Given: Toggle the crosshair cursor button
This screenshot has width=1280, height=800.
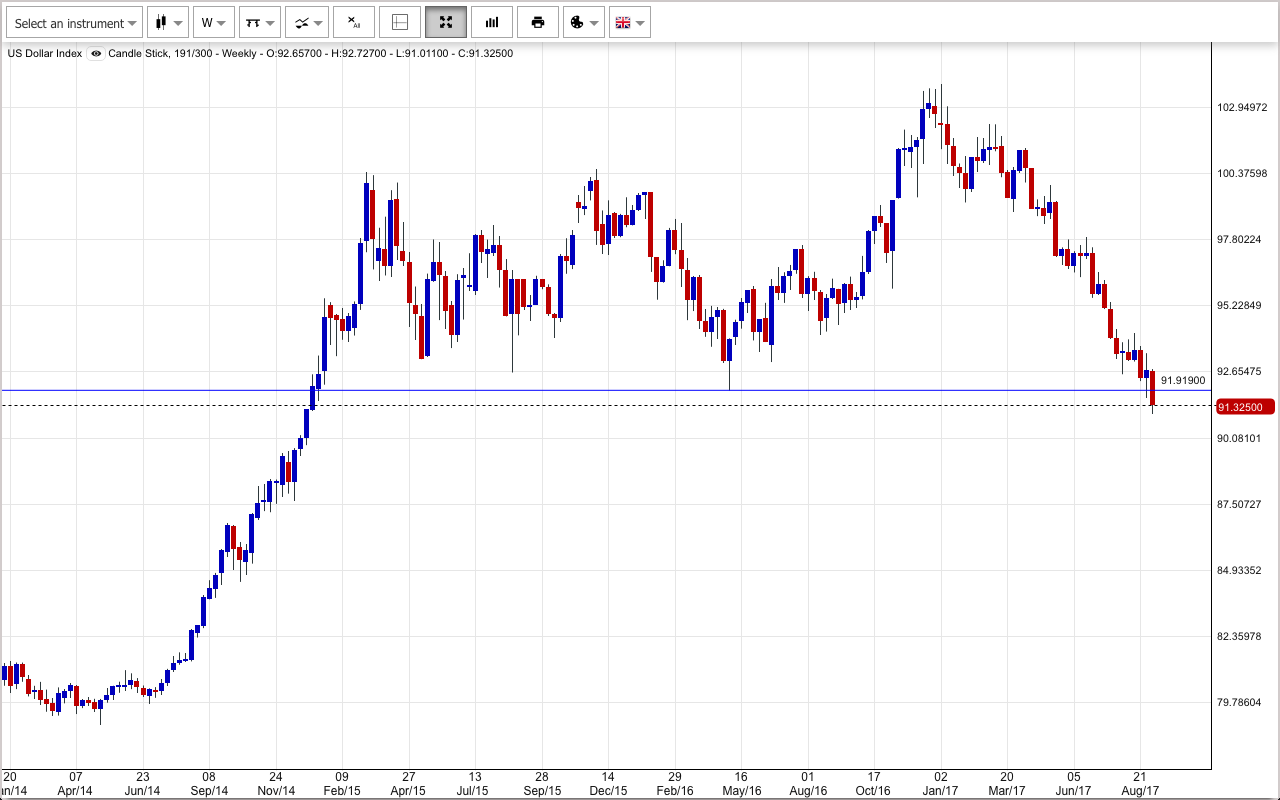Looking at the screenshot, I should click(x=400, y=23).
